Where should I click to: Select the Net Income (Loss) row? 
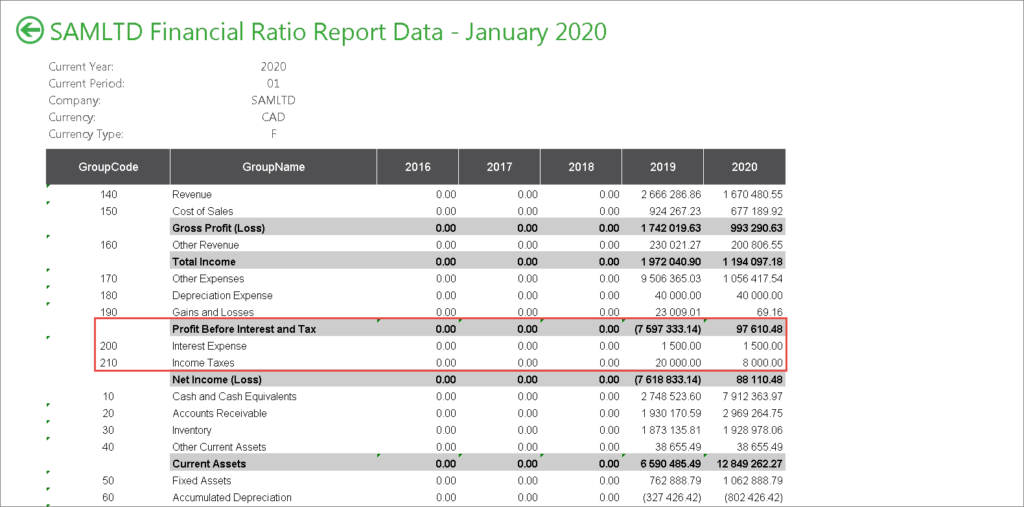[477, 380]
